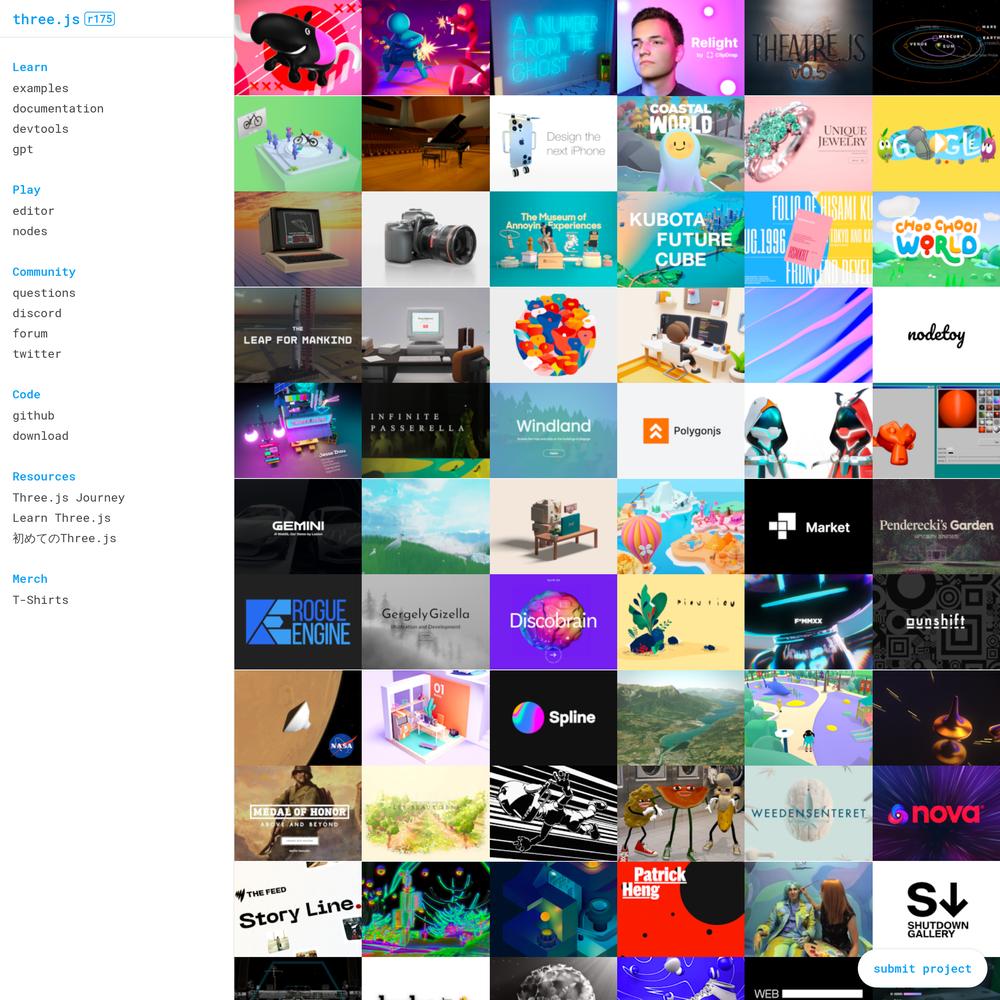
Task: Open the gpt link
Action: tap(22, 149)
